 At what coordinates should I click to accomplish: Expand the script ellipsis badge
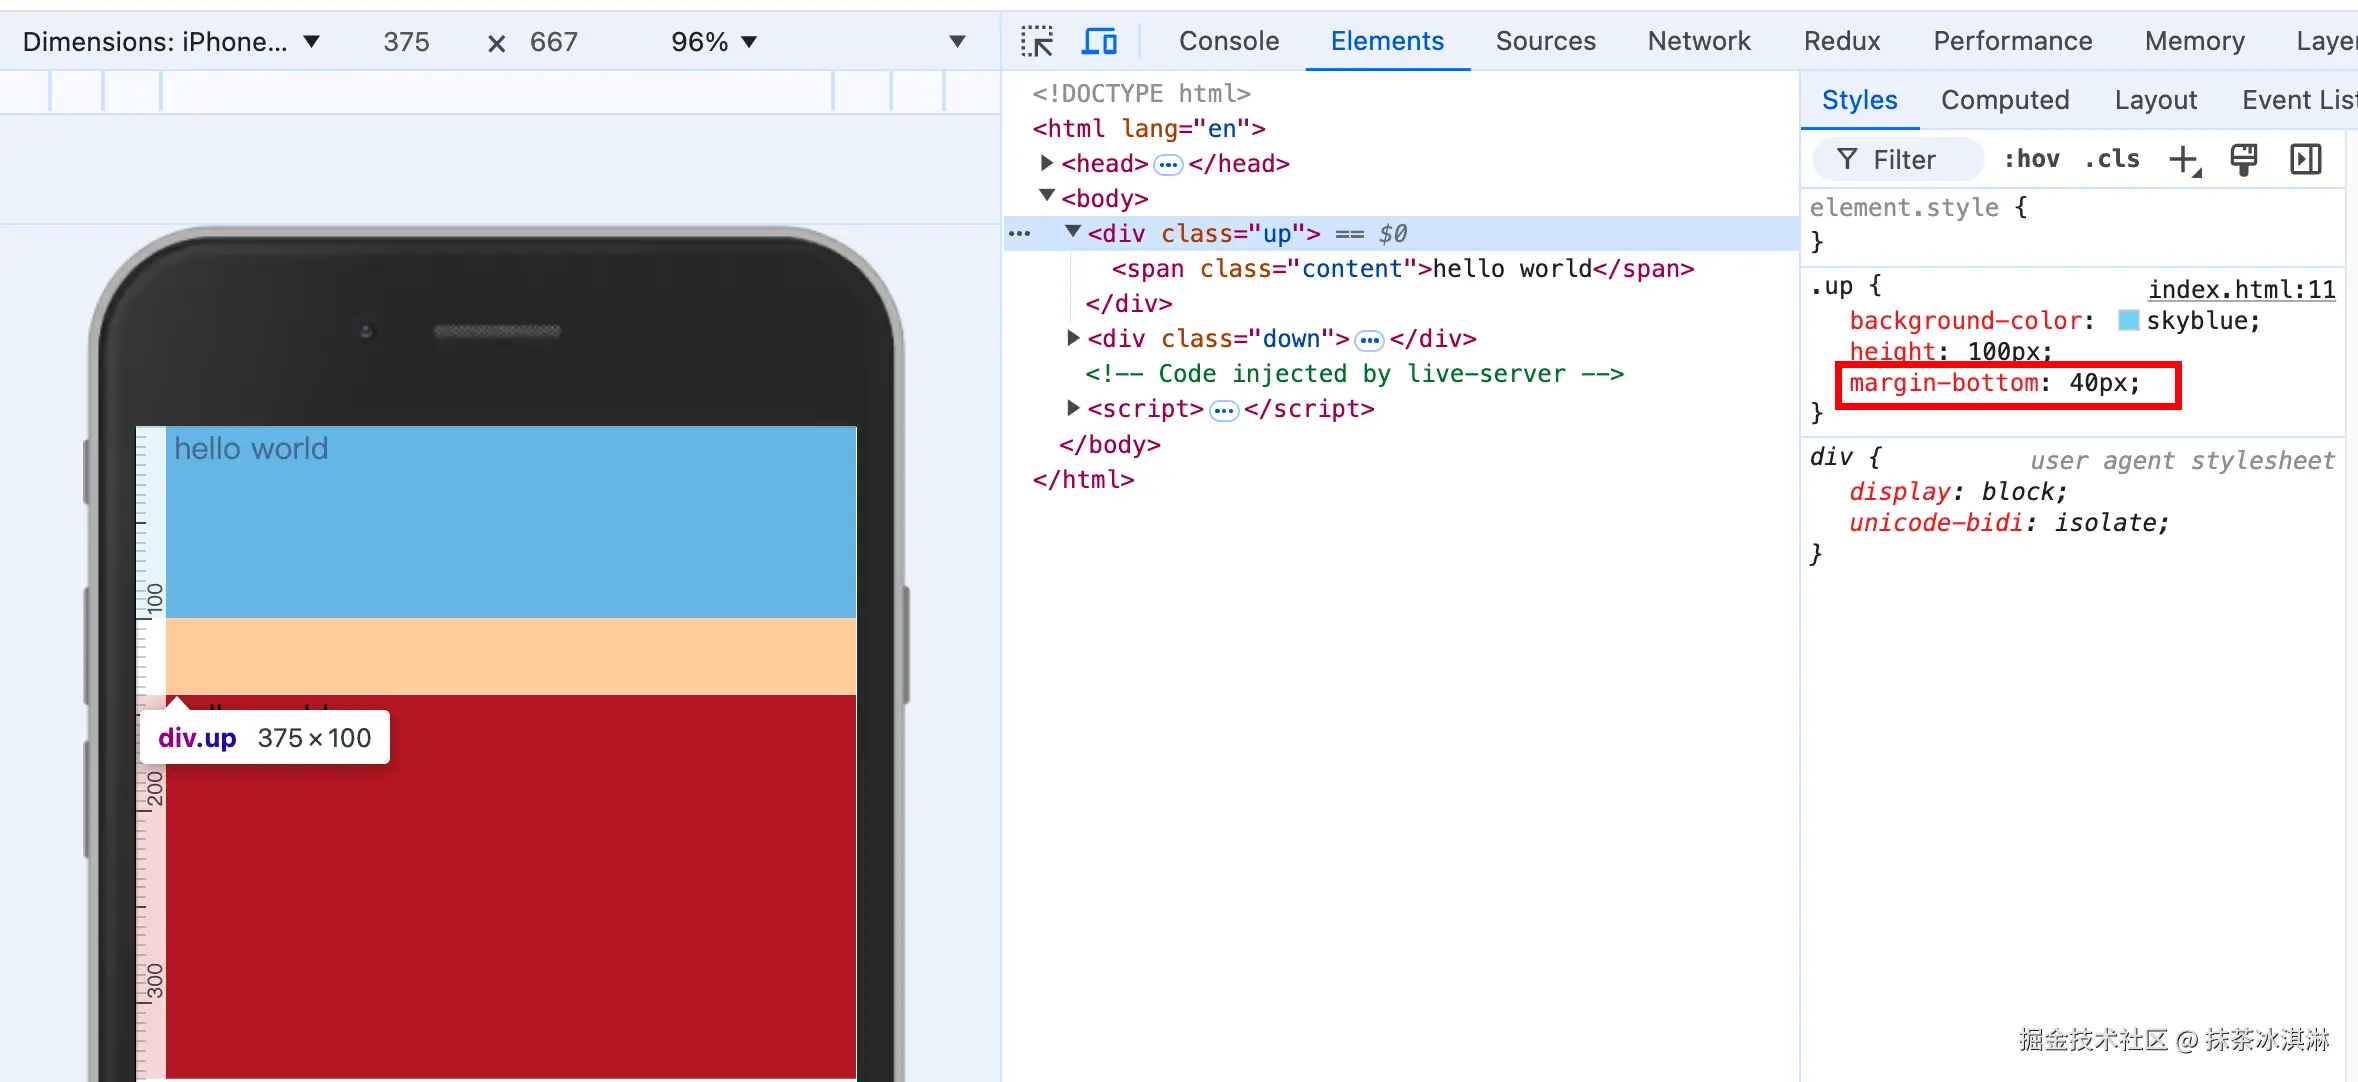(x=1223, y=410)
